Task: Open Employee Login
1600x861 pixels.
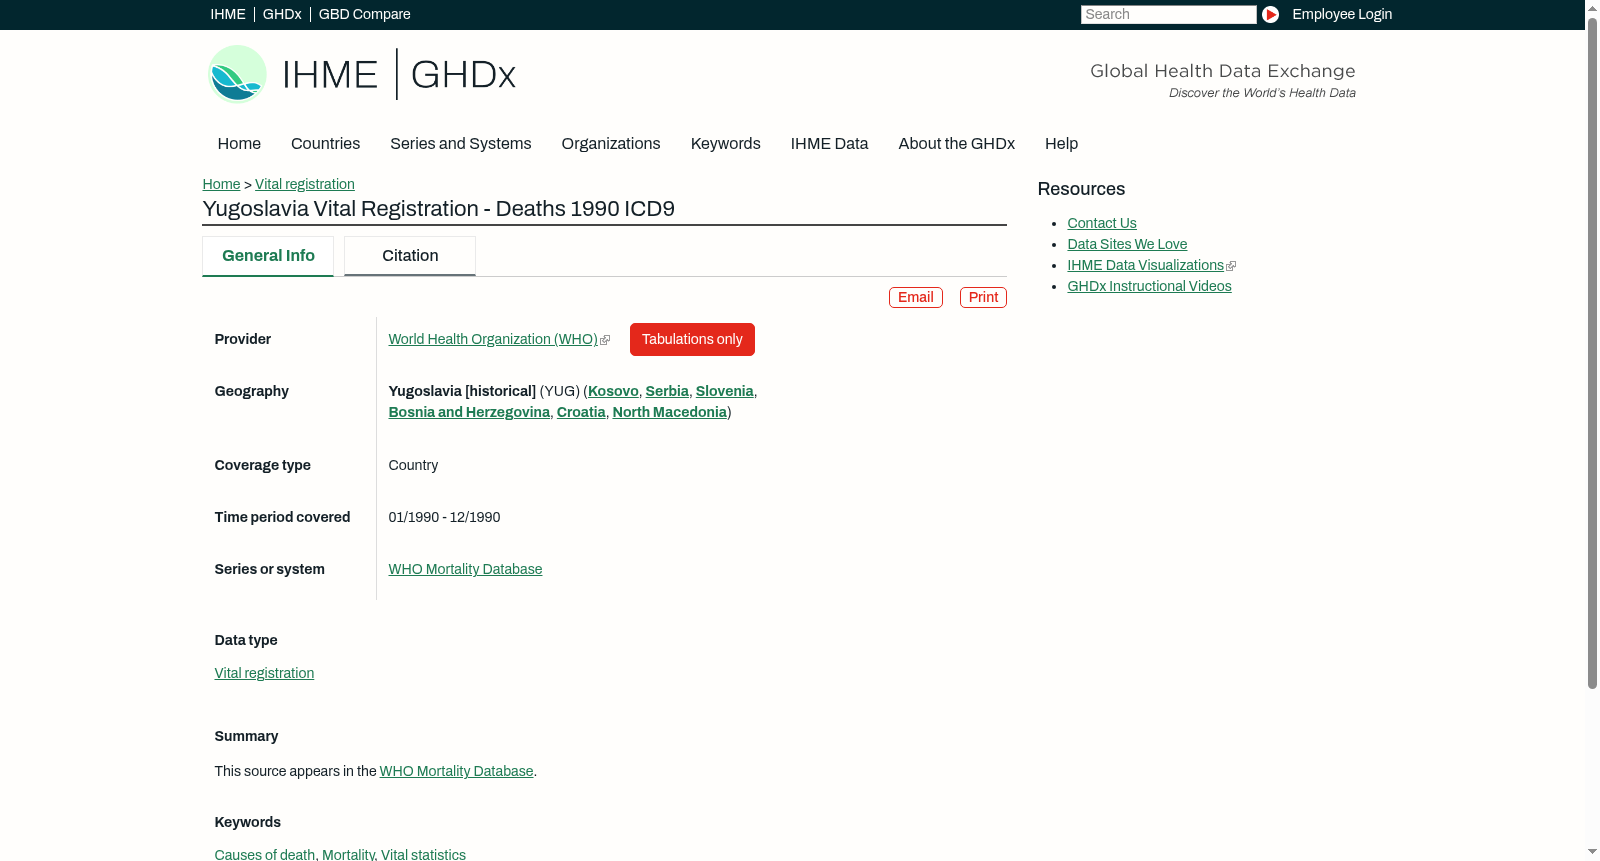Action: pos(1342,14)
